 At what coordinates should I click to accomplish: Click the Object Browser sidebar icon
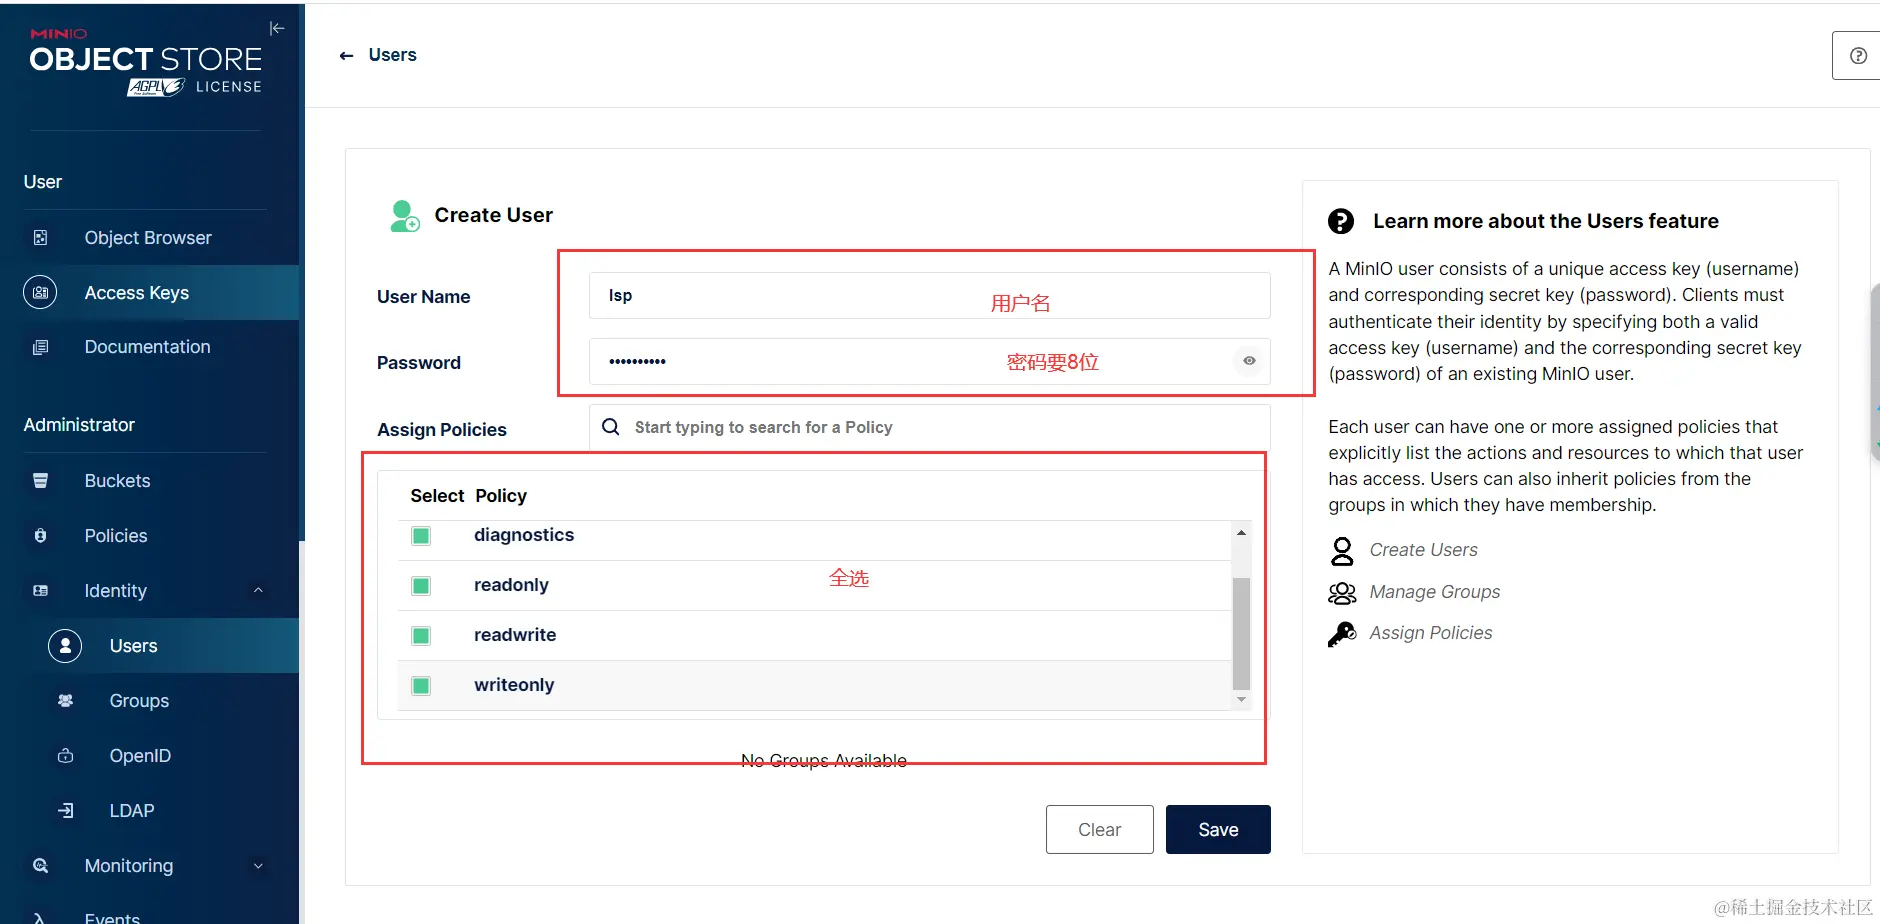[40, 238]
